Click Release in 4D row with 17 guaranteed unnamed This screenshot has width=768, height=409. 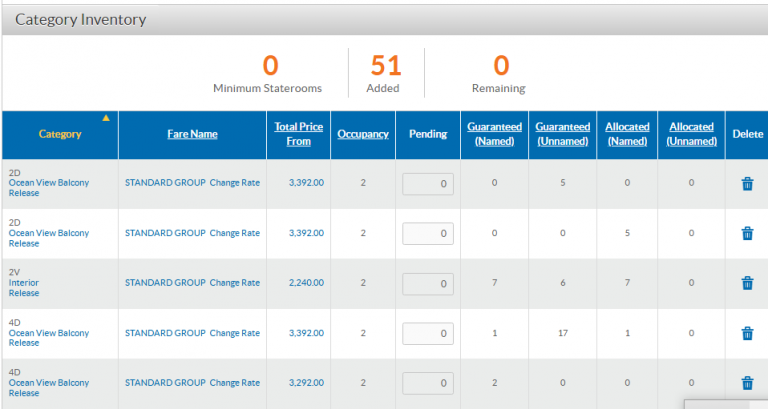[x=24, y=343]
